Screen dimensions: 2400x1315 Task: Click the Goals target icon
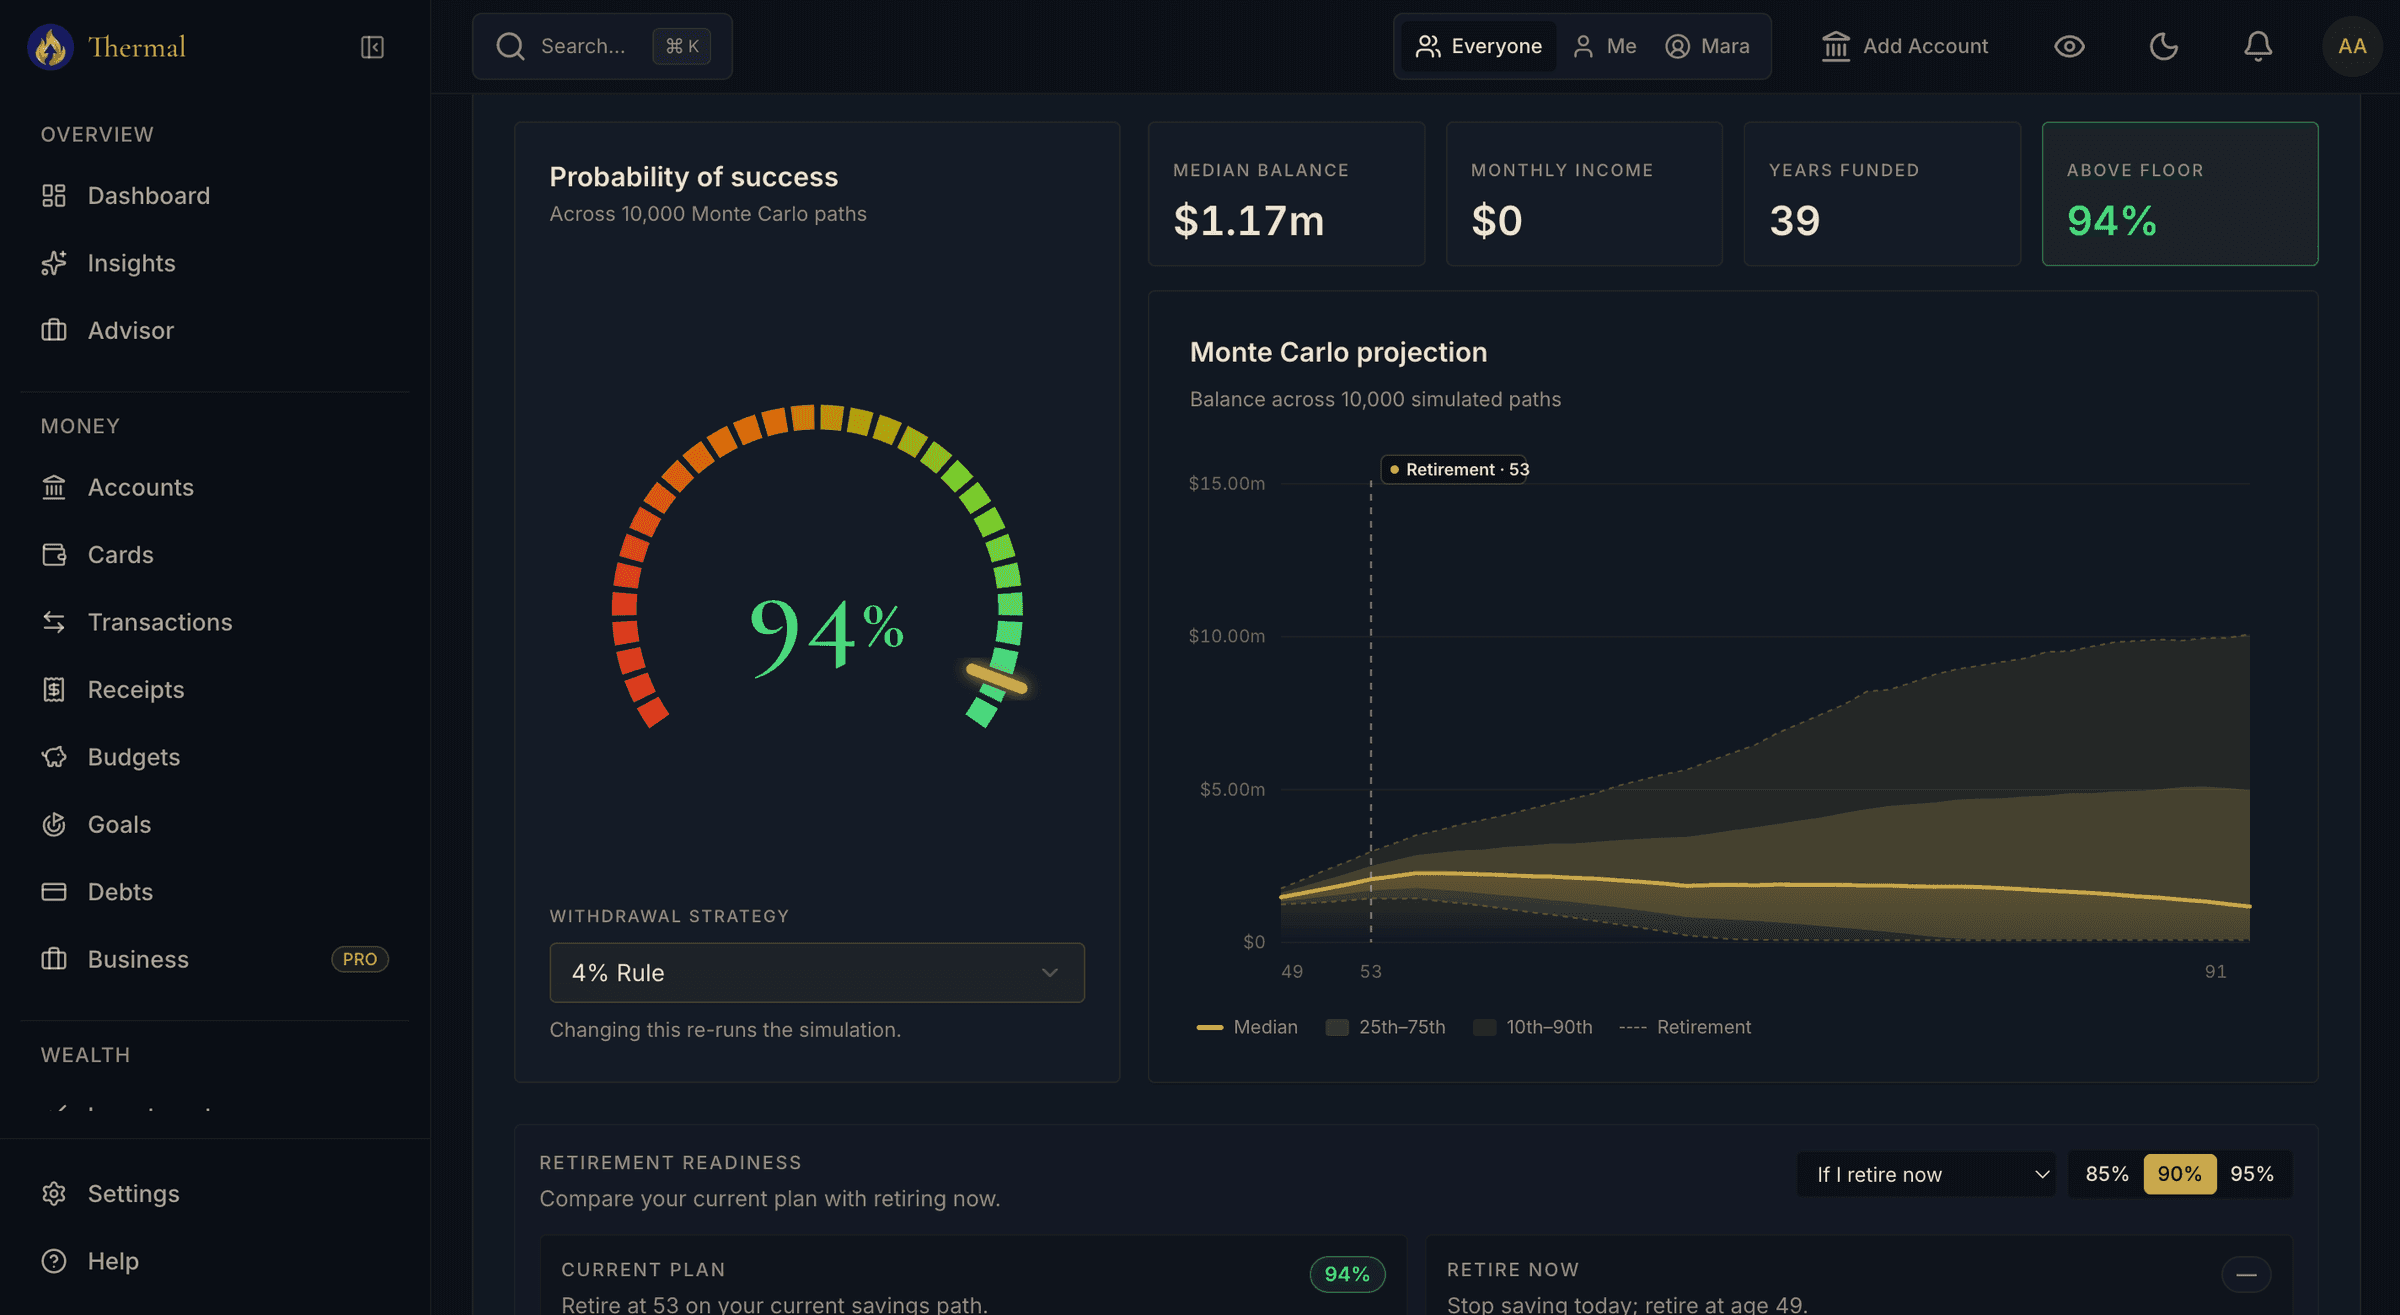tap(54, 824)
